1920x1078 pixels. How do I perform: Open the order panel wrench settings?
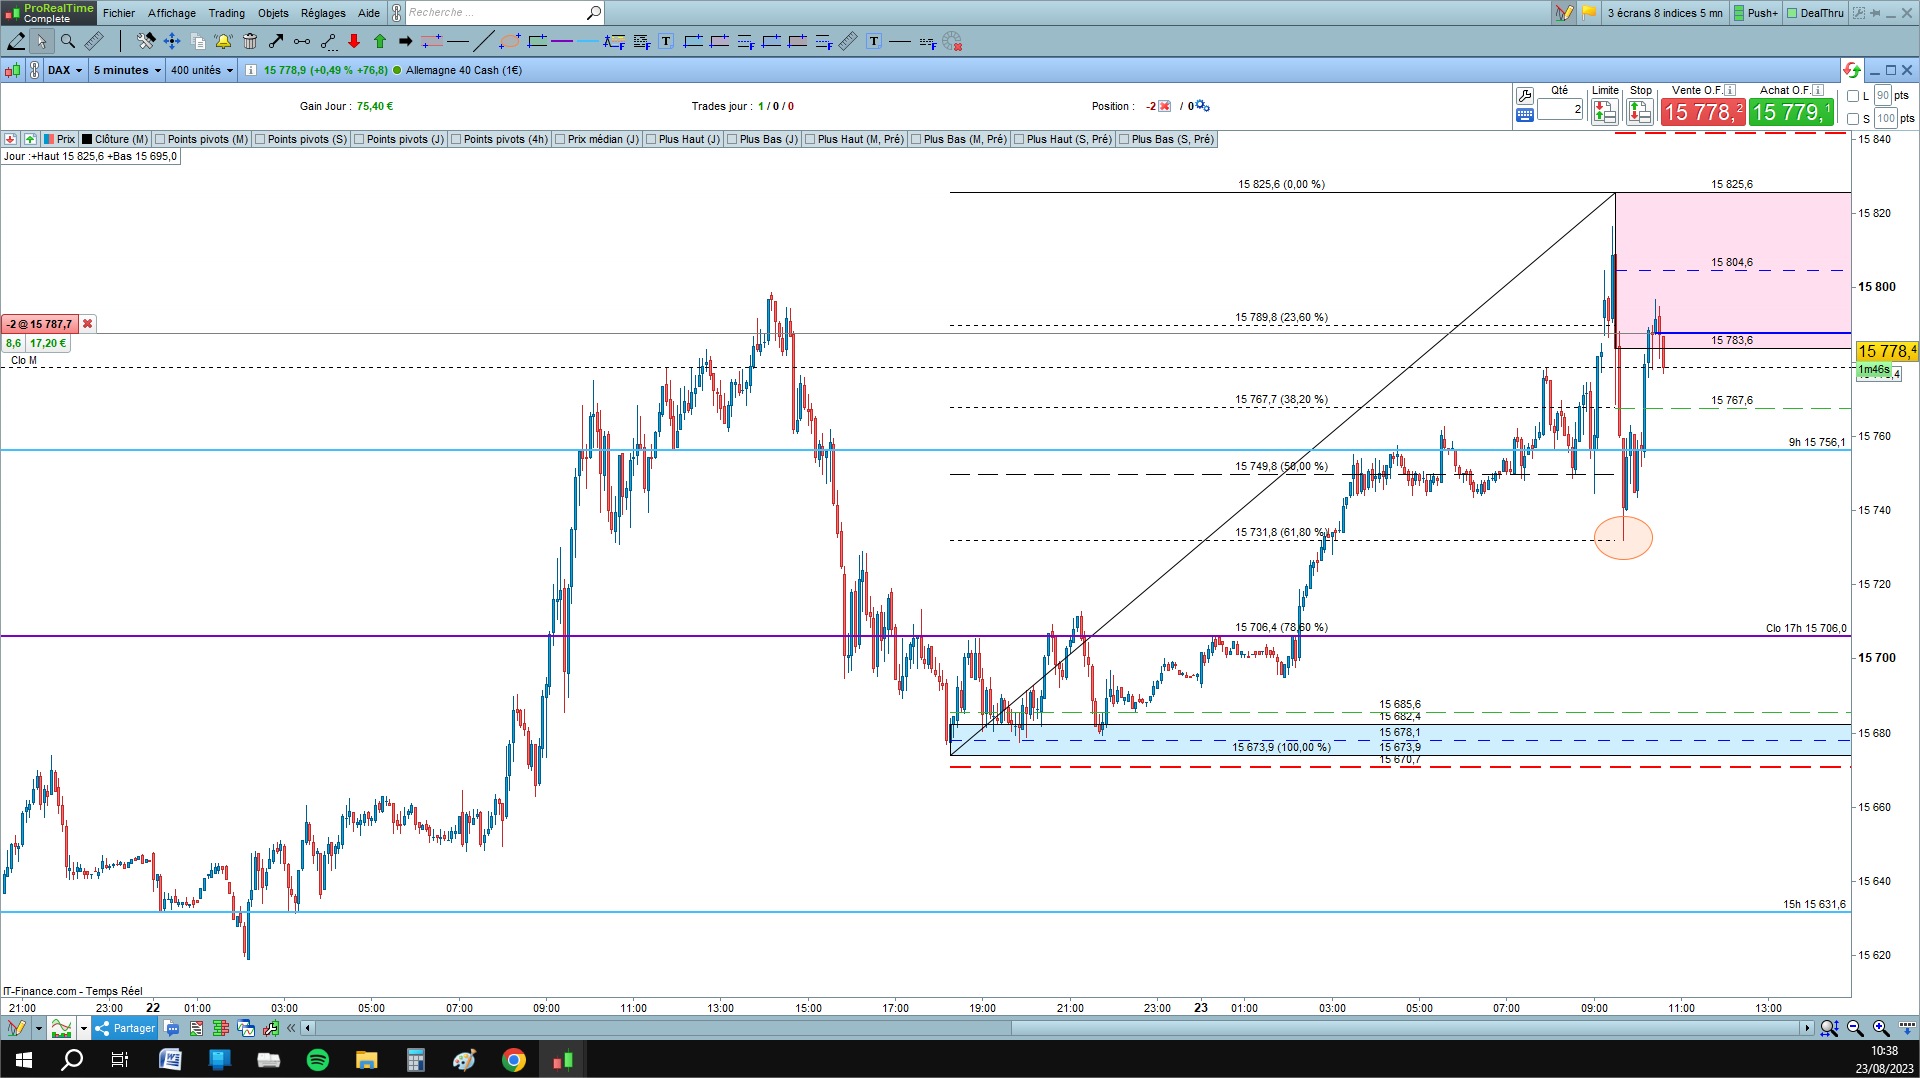(1525, 96)
